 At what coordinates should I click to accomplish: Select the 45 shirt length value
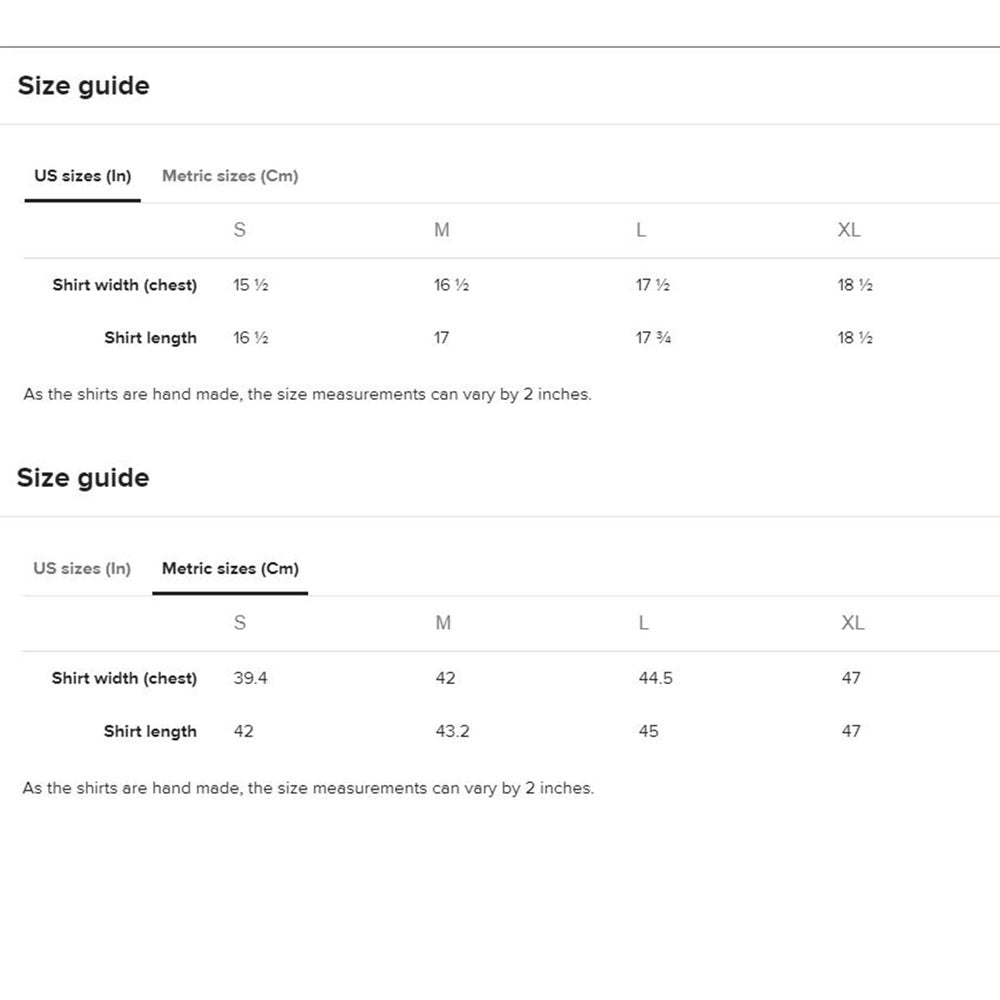[x=648, y=731]
